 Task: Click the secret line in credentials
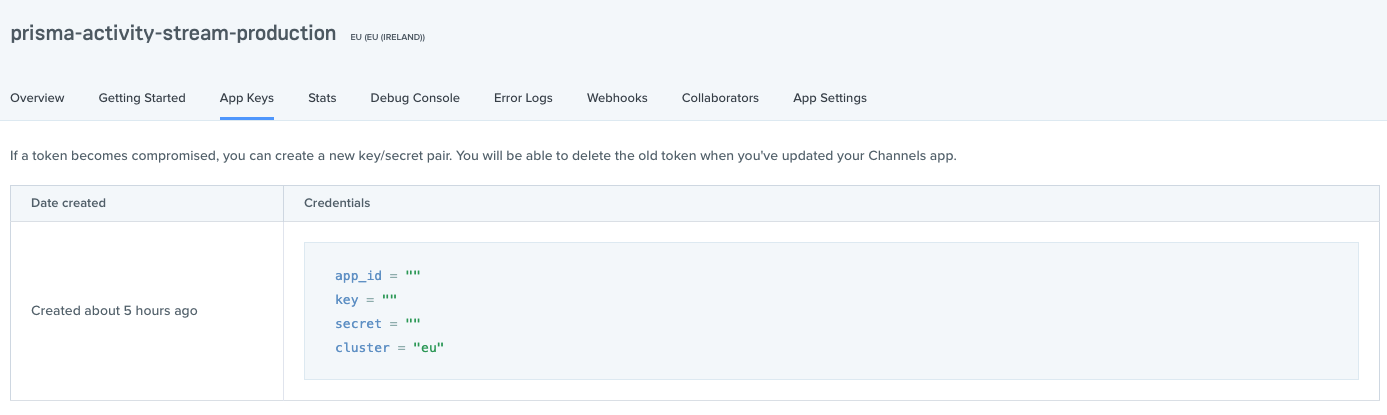378,323
